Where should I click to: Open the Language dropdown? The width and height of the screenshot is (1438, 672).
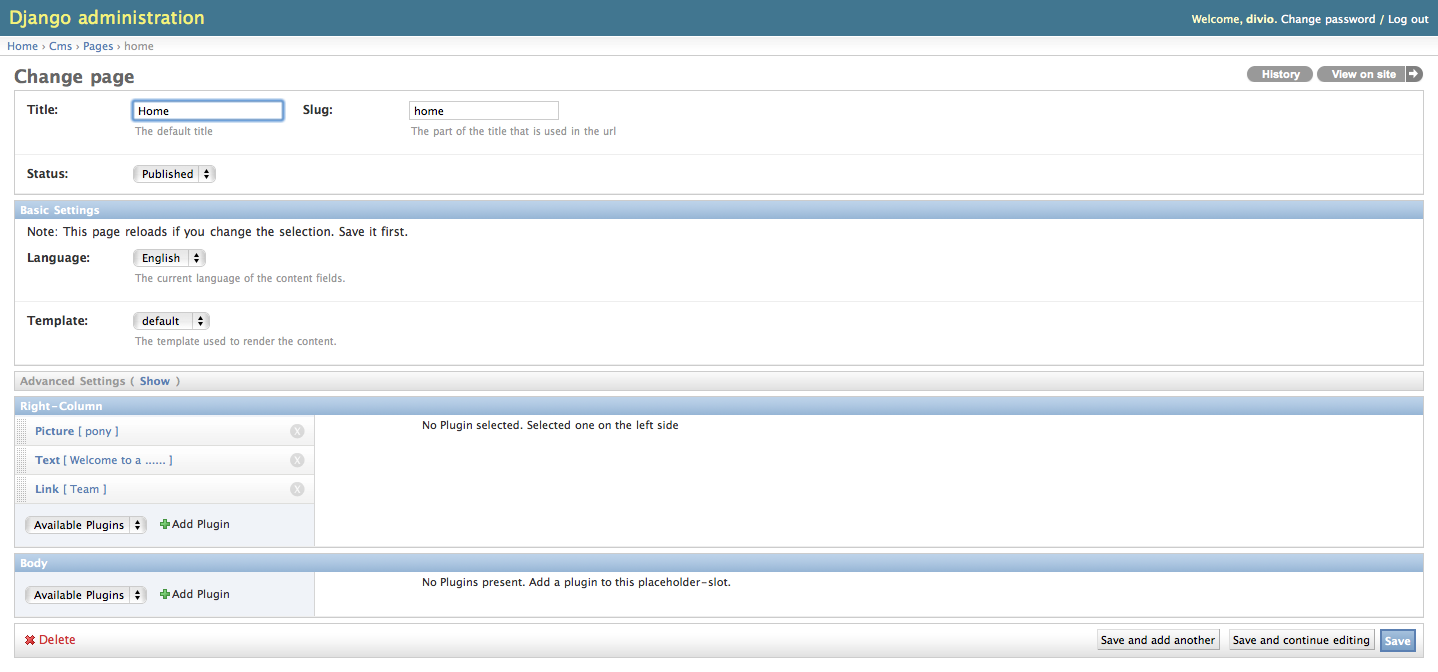[169, 258]
